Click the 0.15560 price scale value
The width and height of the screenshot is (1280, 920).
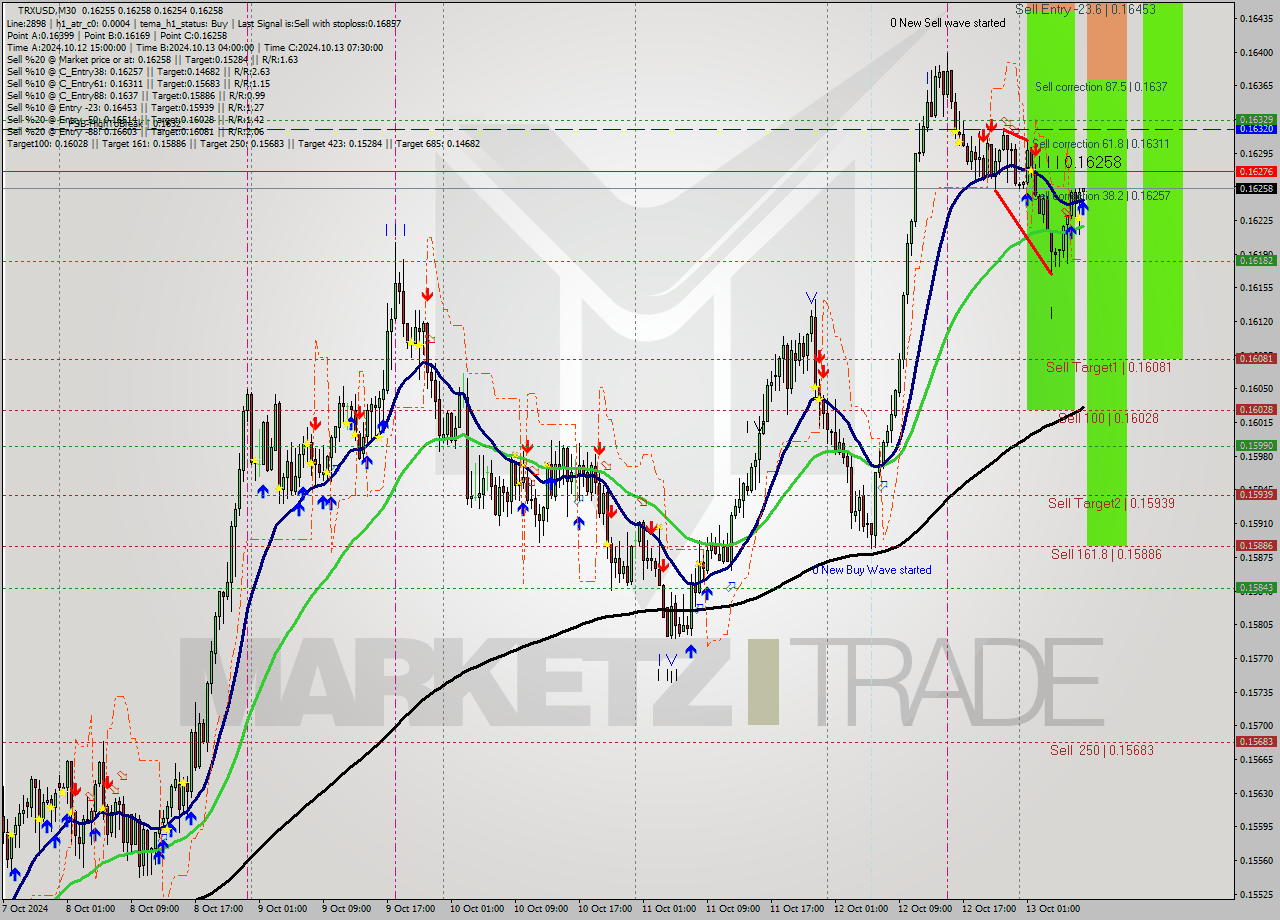point(1256,860)
